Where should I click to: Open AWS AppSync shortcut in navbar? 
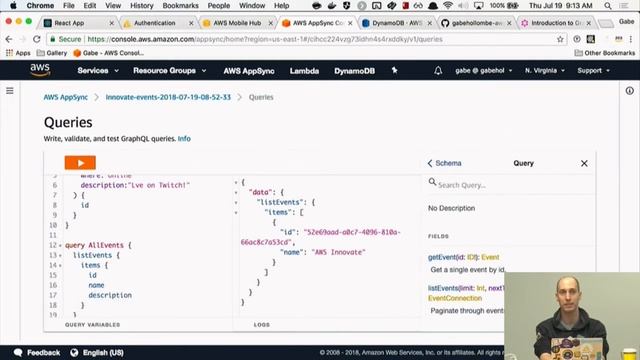tap(249, 71)
